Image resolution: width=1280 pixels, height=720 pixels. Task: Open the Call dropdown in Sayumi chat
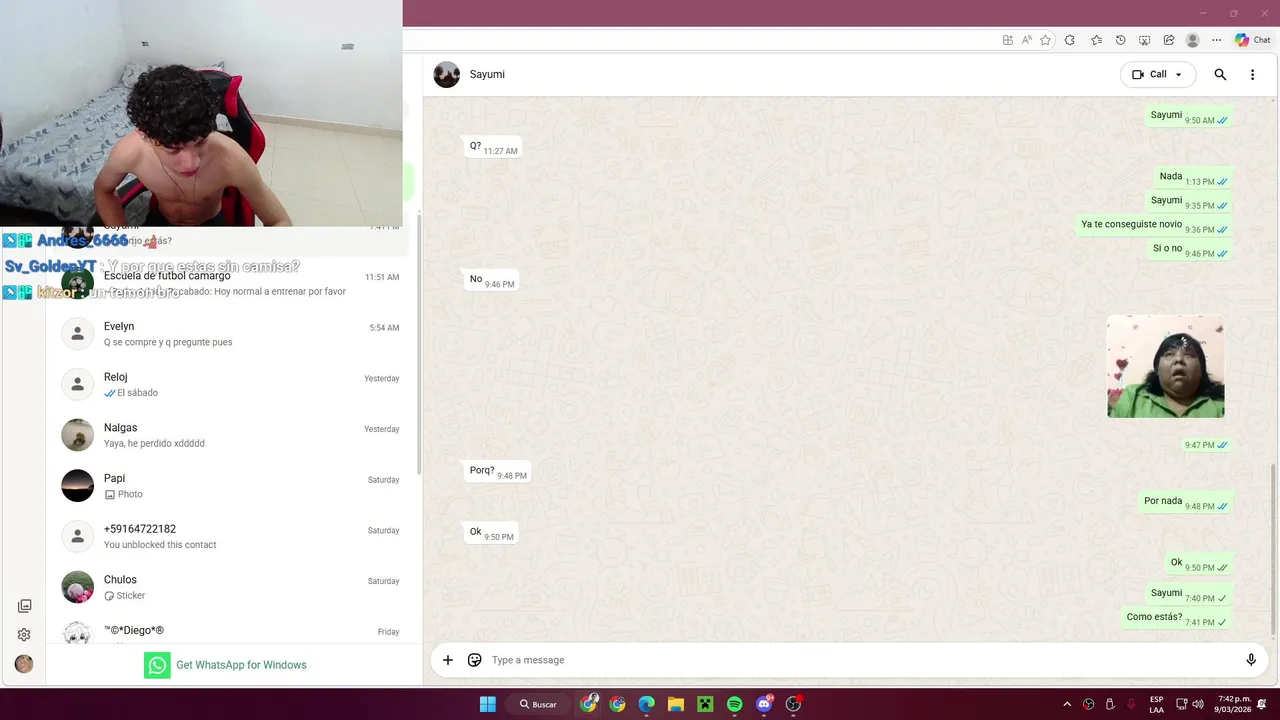[1157, 74]
